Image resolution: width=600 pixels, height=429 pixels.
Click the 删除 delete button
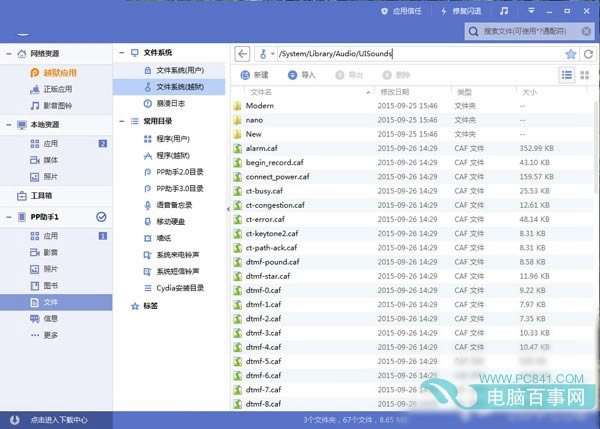point(396,75)
